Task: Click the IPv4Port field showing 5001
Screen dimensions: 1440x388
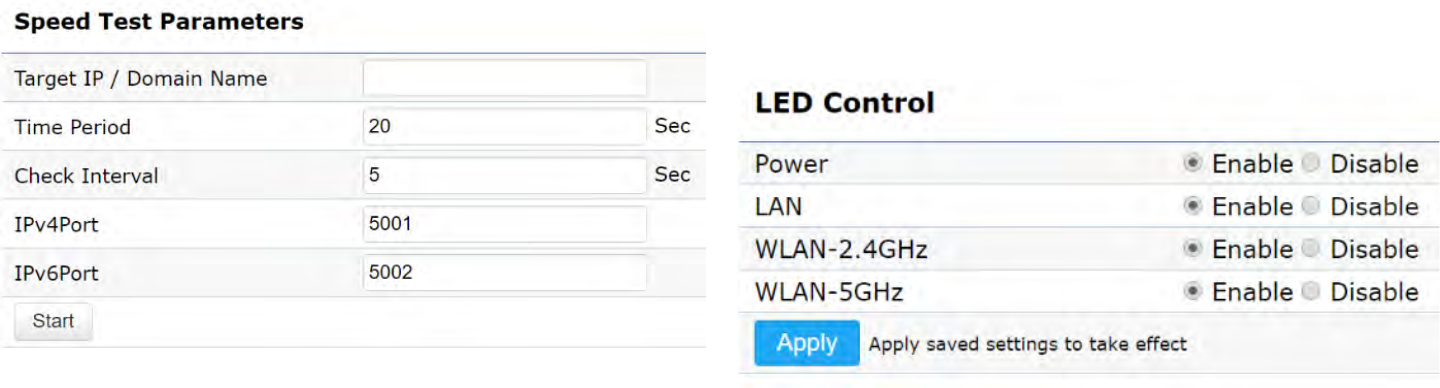Action: pyautogui.click(x=505, y=224)
